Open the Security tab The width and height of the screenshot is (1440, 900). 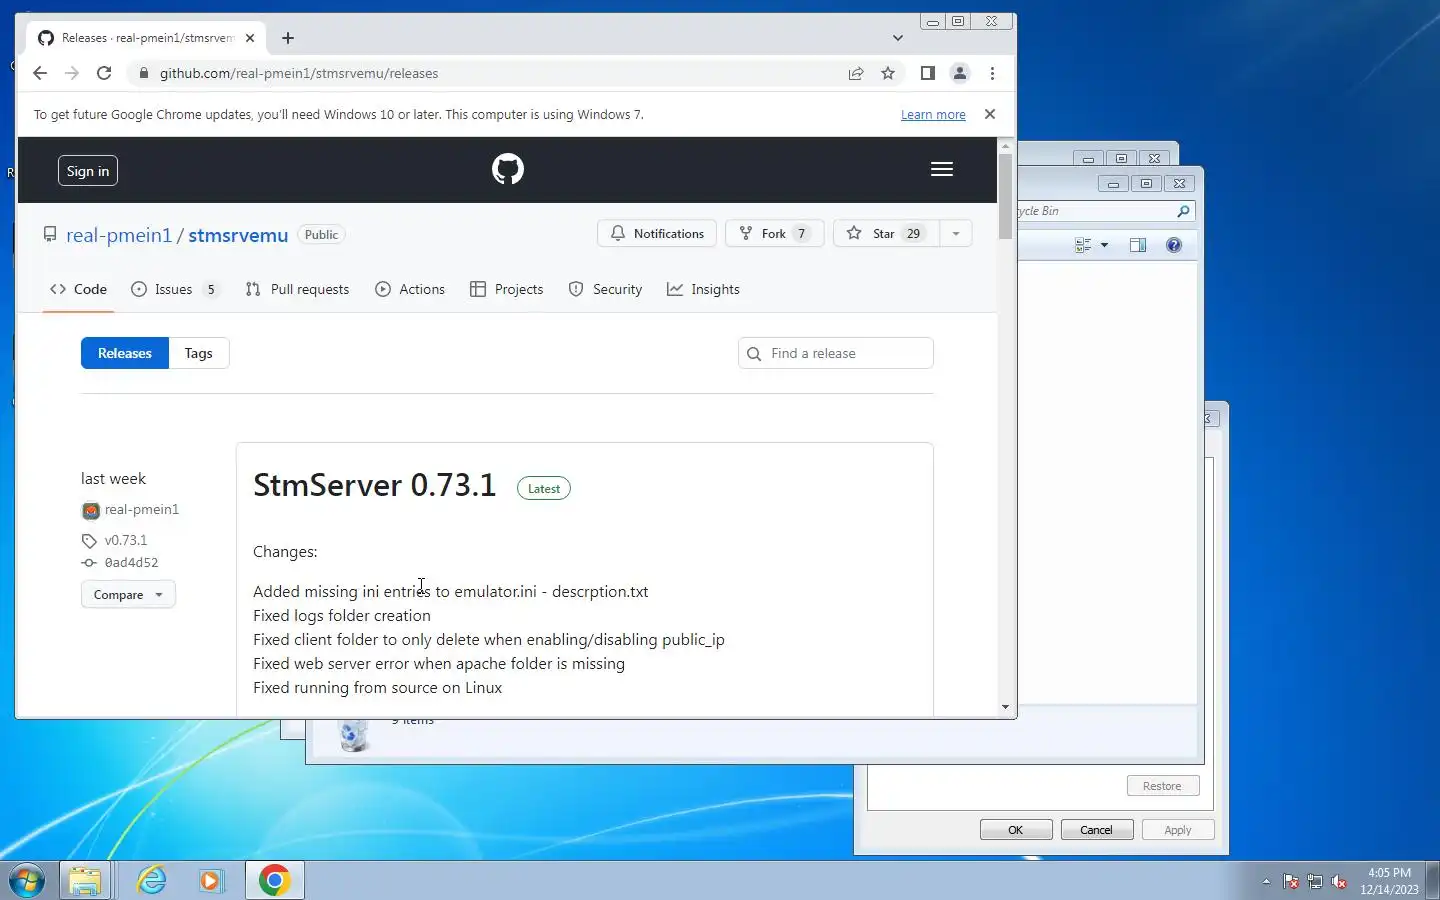coord(605,289)
